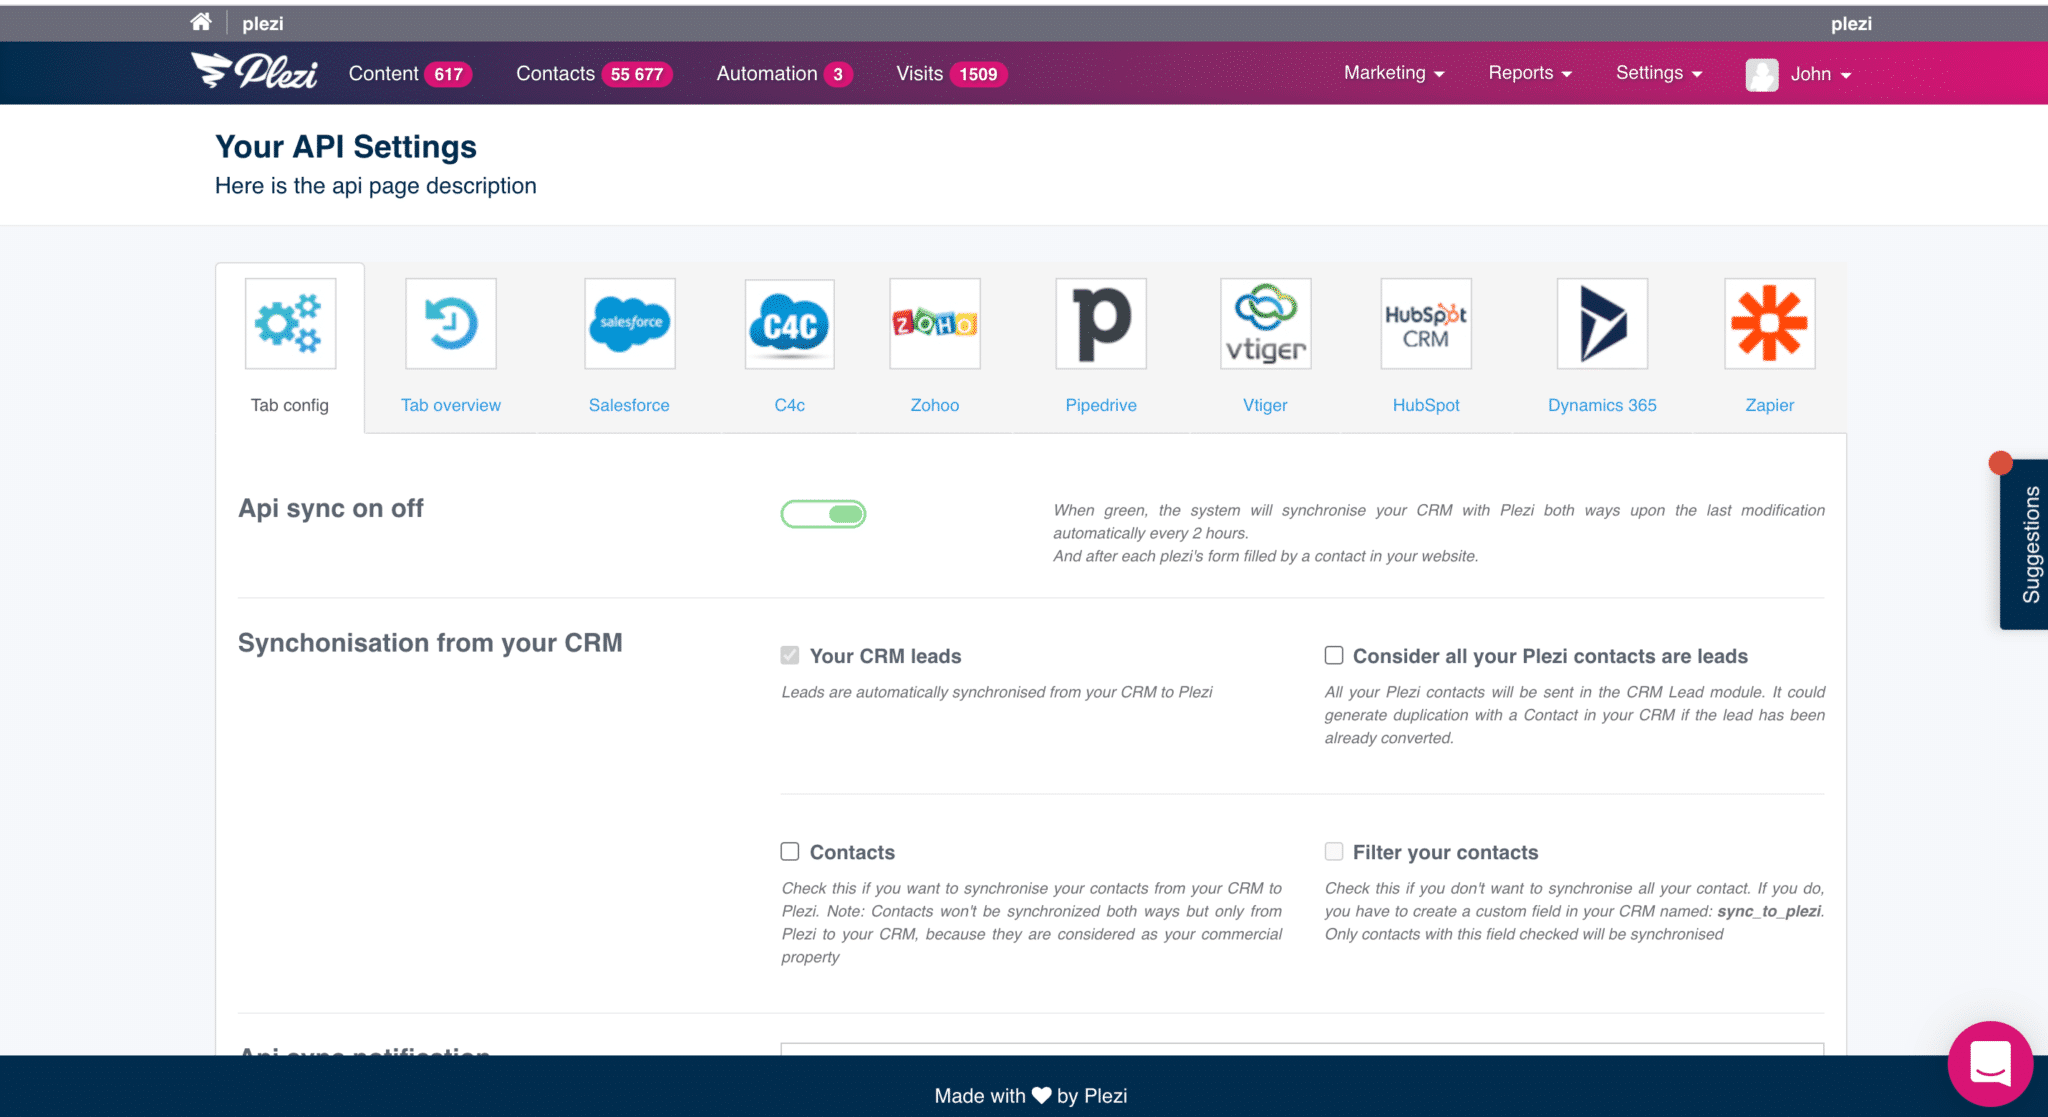This screenshot has height=1117, width=2048.
Task: Open the John user dropdown
Action: [1821, 74]
